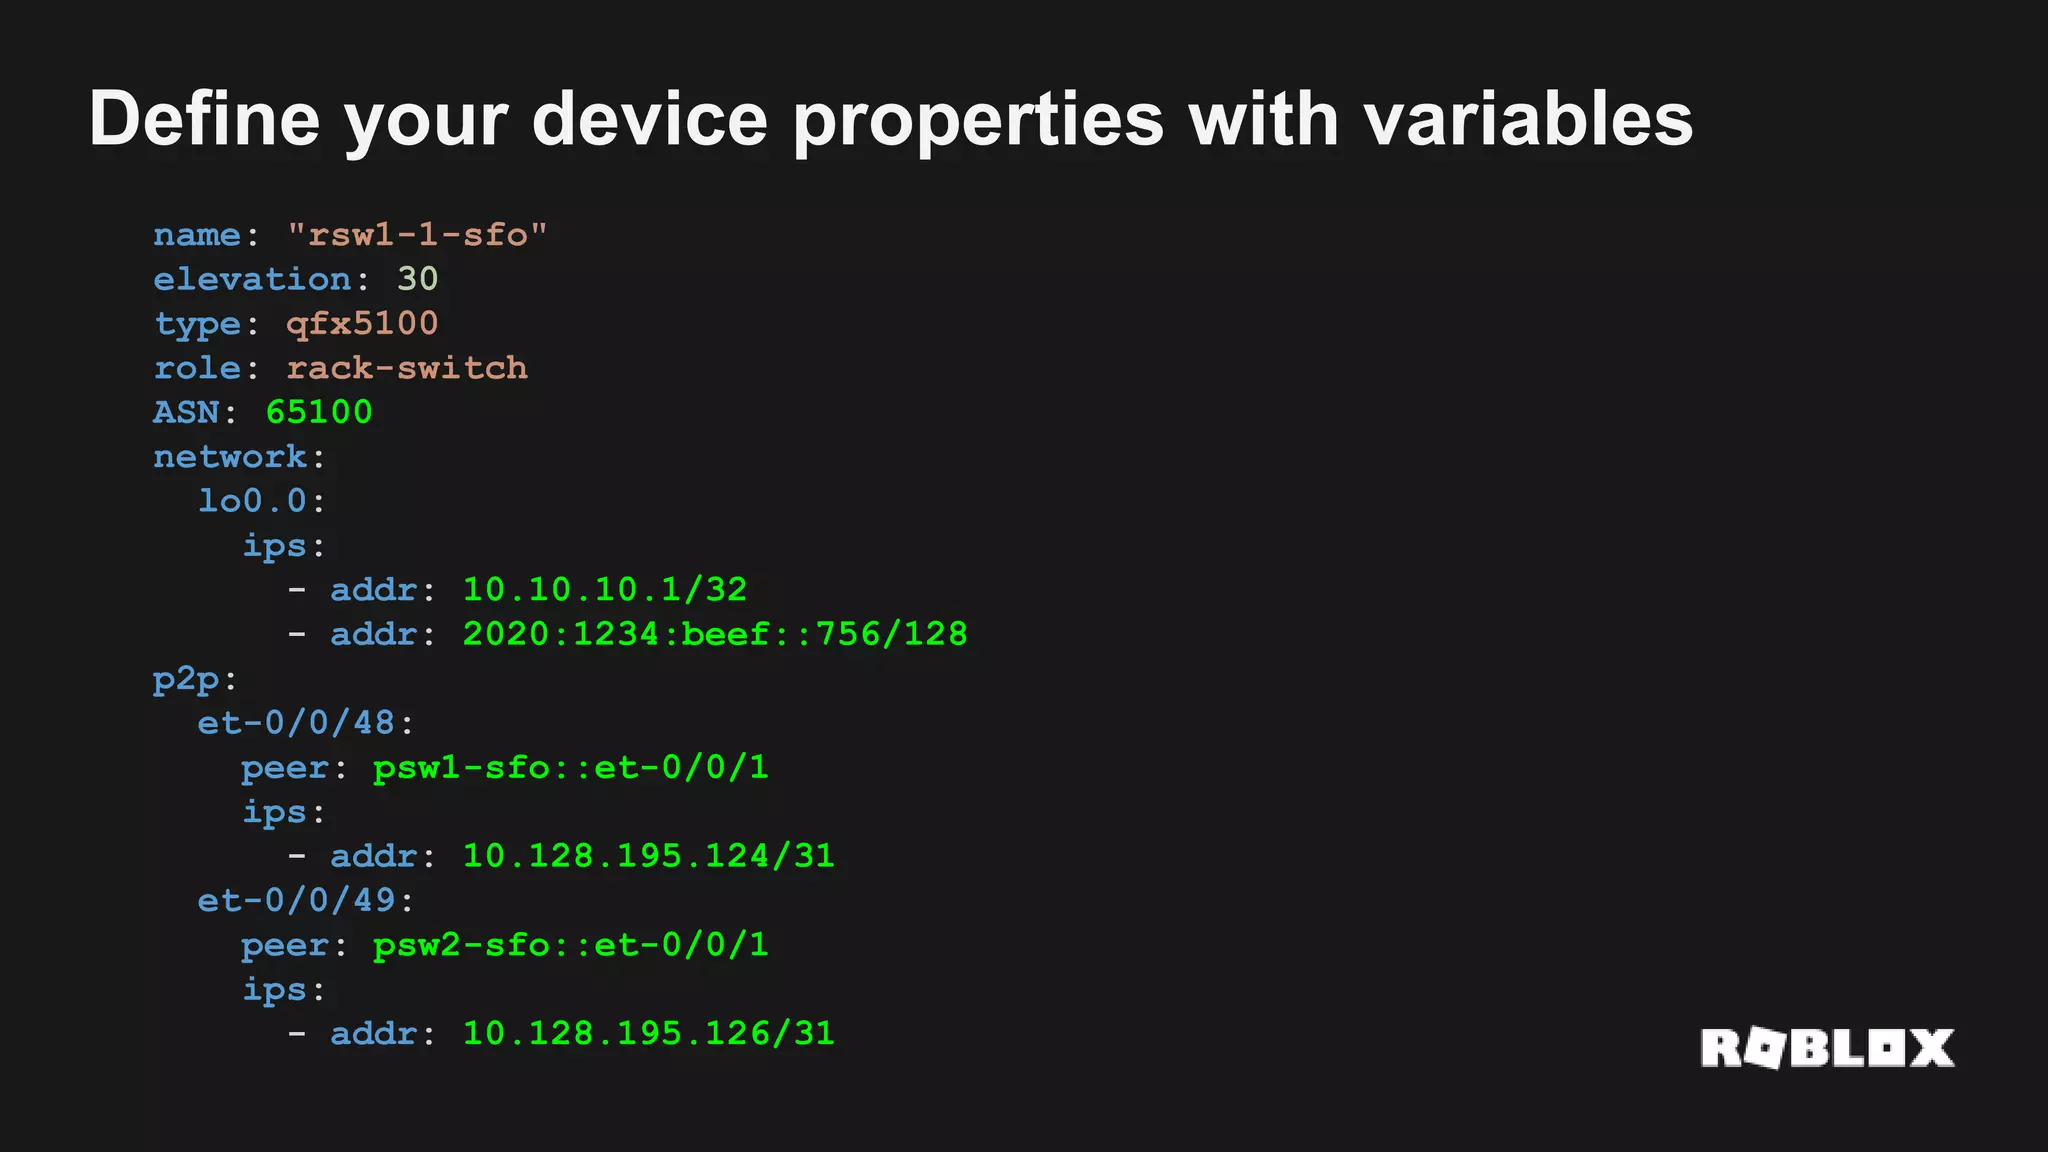Click the et-0/0/49 interface key
Image resolution: width=2048 pixels, height=1152 pixels.
(x=296, y=901)
